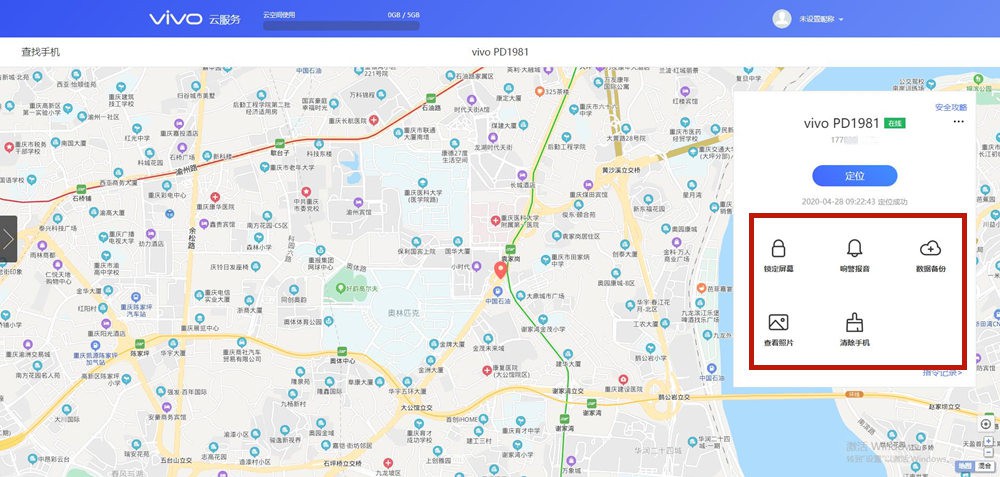Click the 黄沙溪立交桥 map label
Screen dimensions: 1000x477
point(621,170)
